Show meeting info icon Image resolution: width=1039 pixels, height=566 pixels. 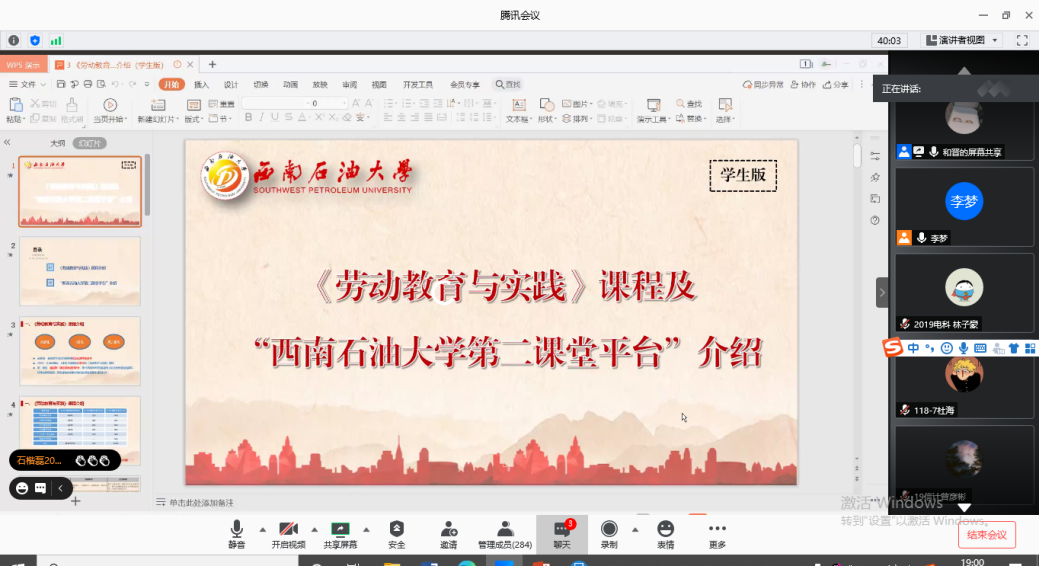pos(13,40)
